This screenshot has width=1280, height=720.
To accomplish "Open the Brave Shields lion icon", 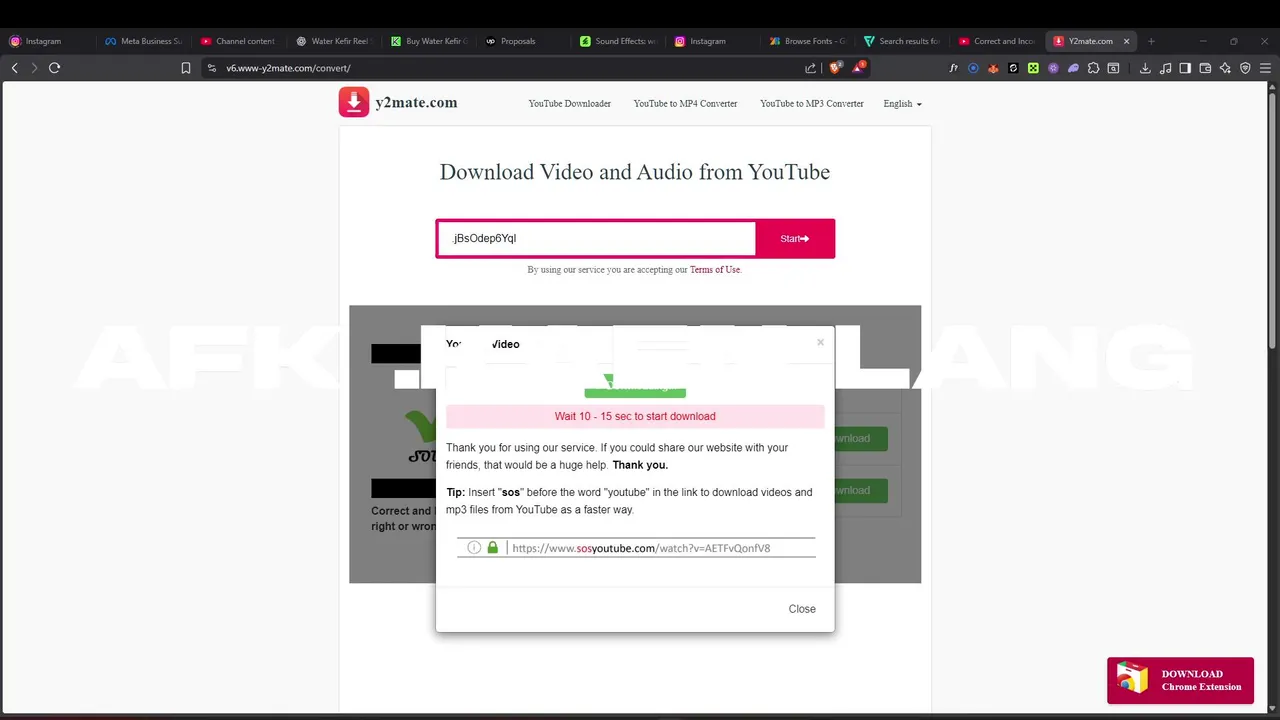I will [x=837, y=68].
